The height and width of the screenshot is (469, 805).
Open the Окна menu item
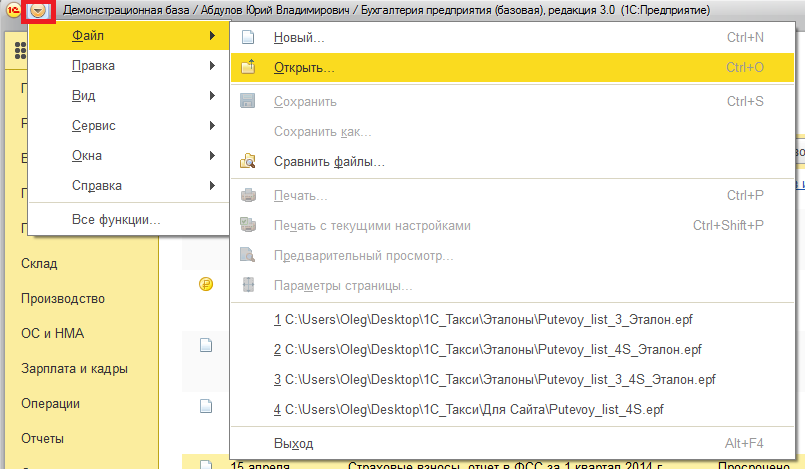coord(87,156)
